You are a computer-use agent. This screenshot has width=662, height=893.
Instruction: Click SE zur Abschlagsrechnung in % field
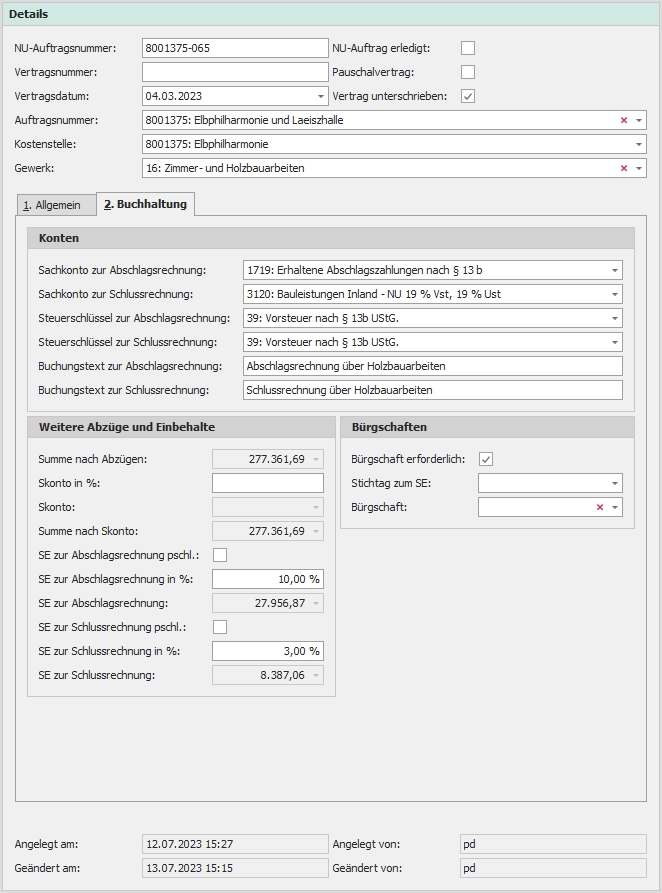tap(267, 579)
